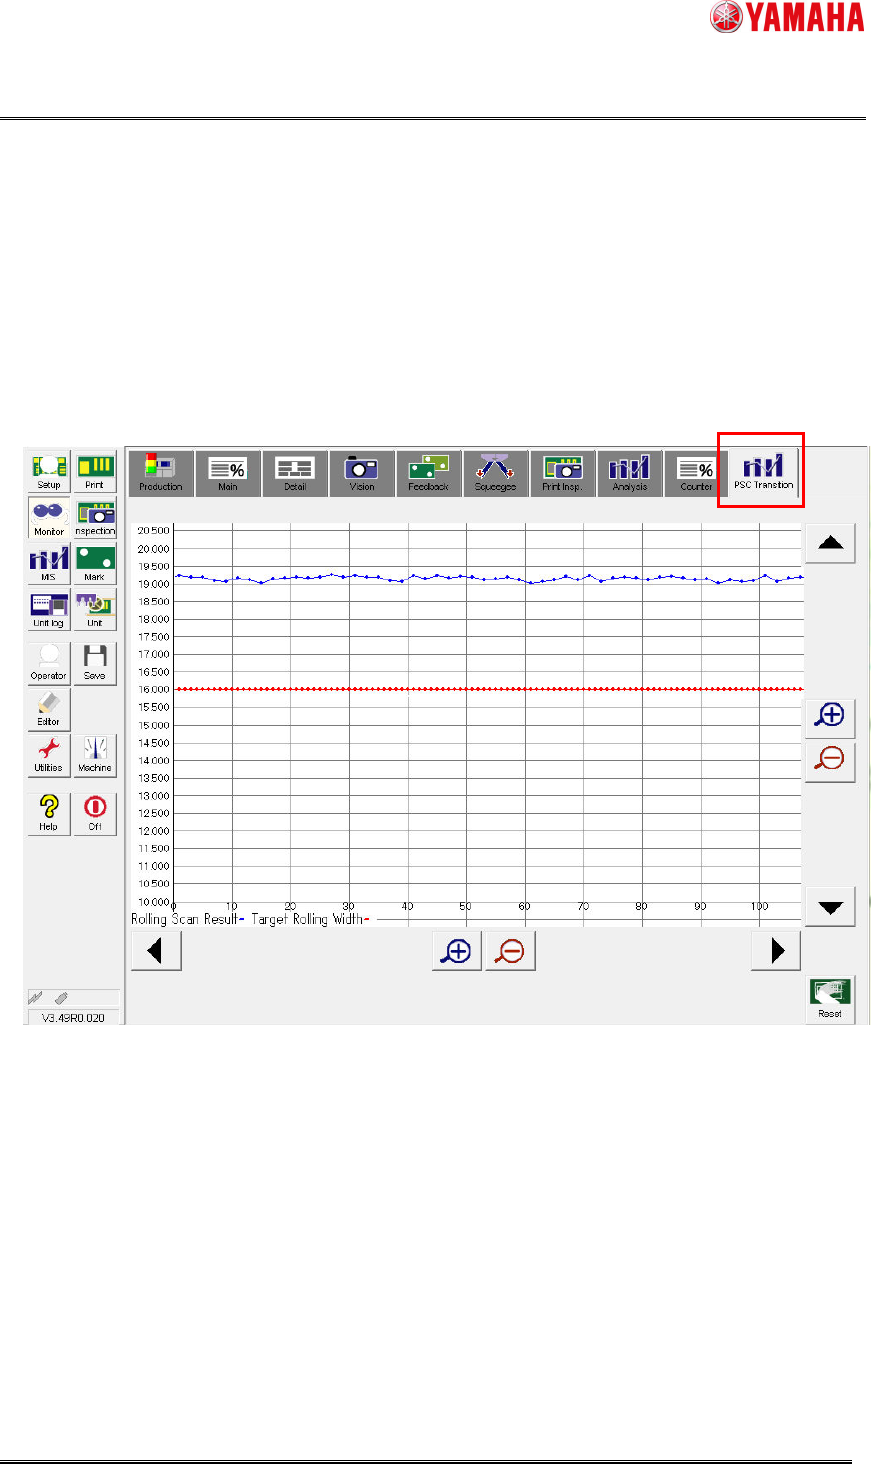This screenshot has width=871, height=1464.
Task: Select the Print icon in sidebar
Action: coord(95,471)
